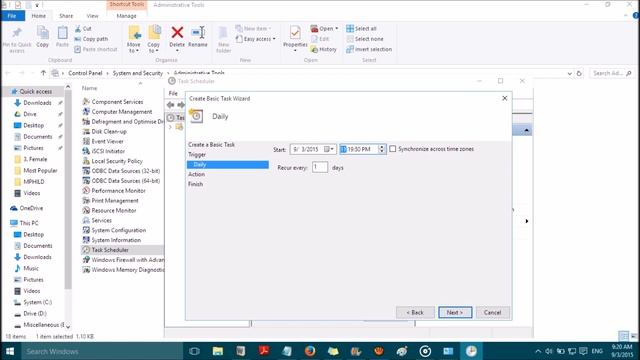The width and height of the screenshot is (640, 360).
Task: Click System and Security breadcrumb
Action: click(138, 73)
